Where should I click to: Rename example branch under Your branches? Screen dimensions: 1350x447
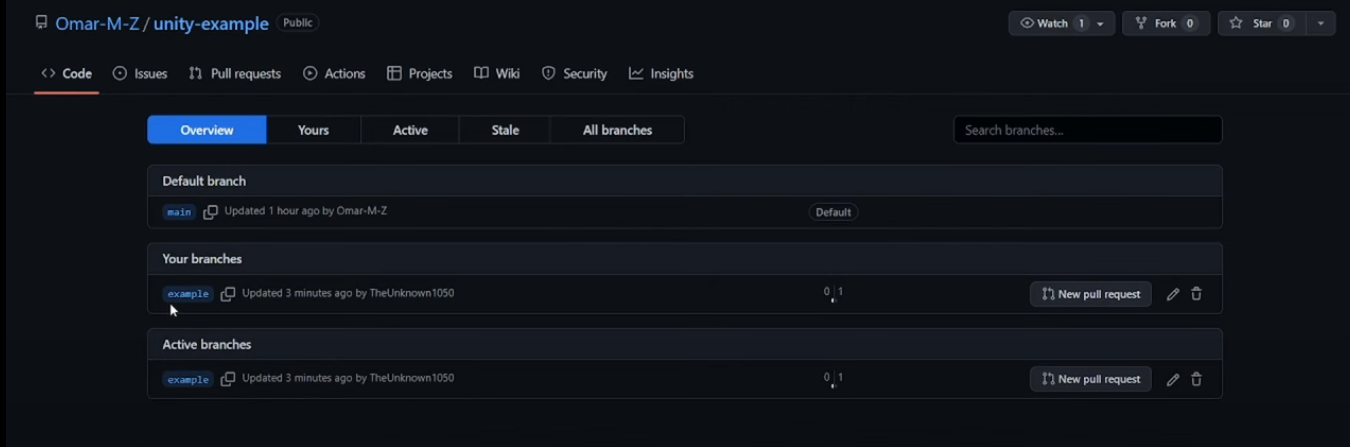(x=1173, y=294)
